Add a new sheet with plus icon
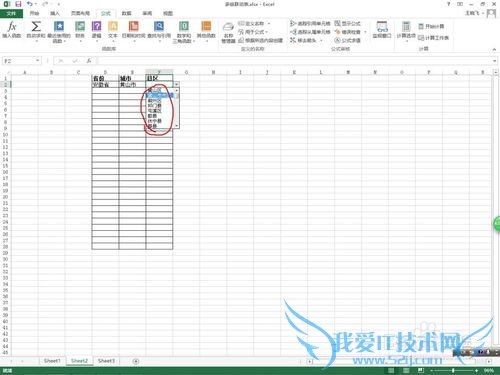This screenshot has width=500, height=375. click(136, 361)
